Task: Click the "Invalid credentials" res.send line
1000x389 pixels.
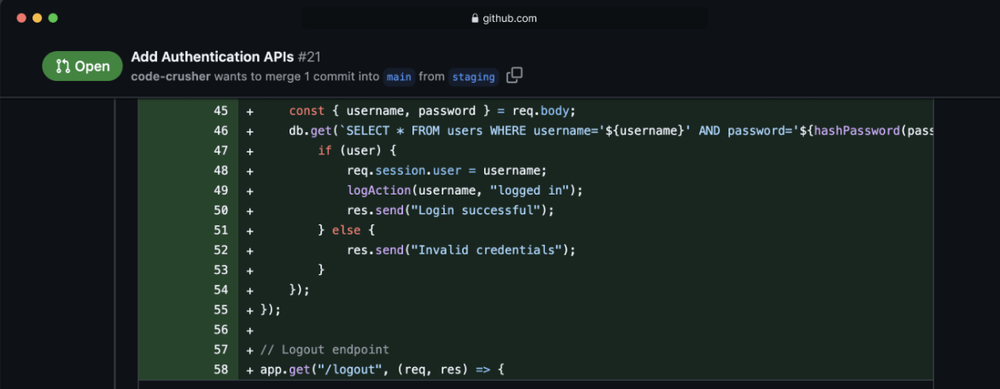Action: pos(462,250)
